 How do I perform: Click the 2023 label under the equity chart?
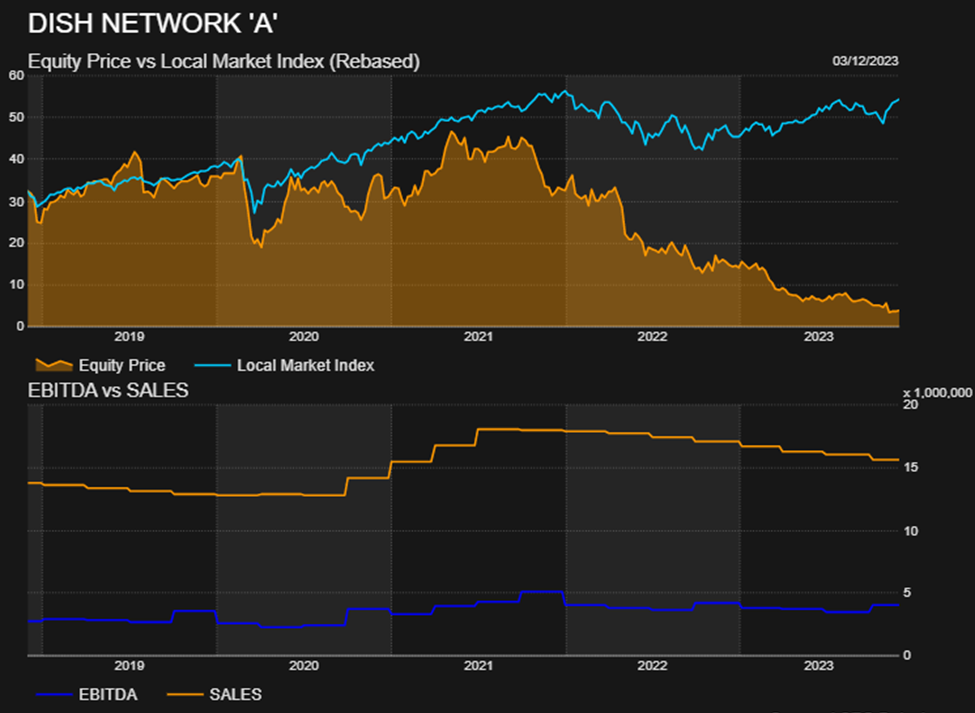[x=818, y=337]
